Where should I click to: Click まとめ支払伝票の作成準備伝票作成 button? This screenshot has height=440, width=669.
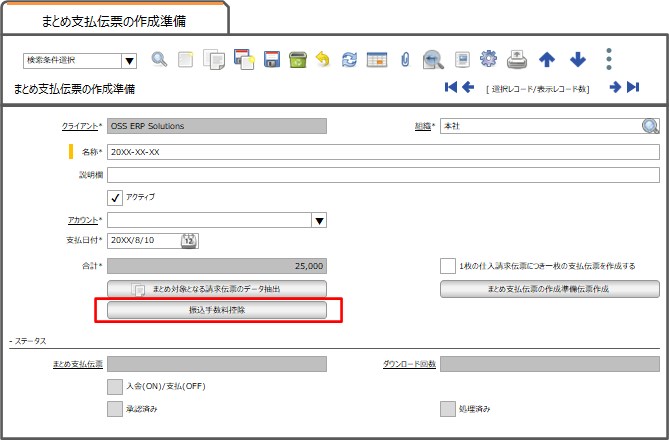[550, 289]
